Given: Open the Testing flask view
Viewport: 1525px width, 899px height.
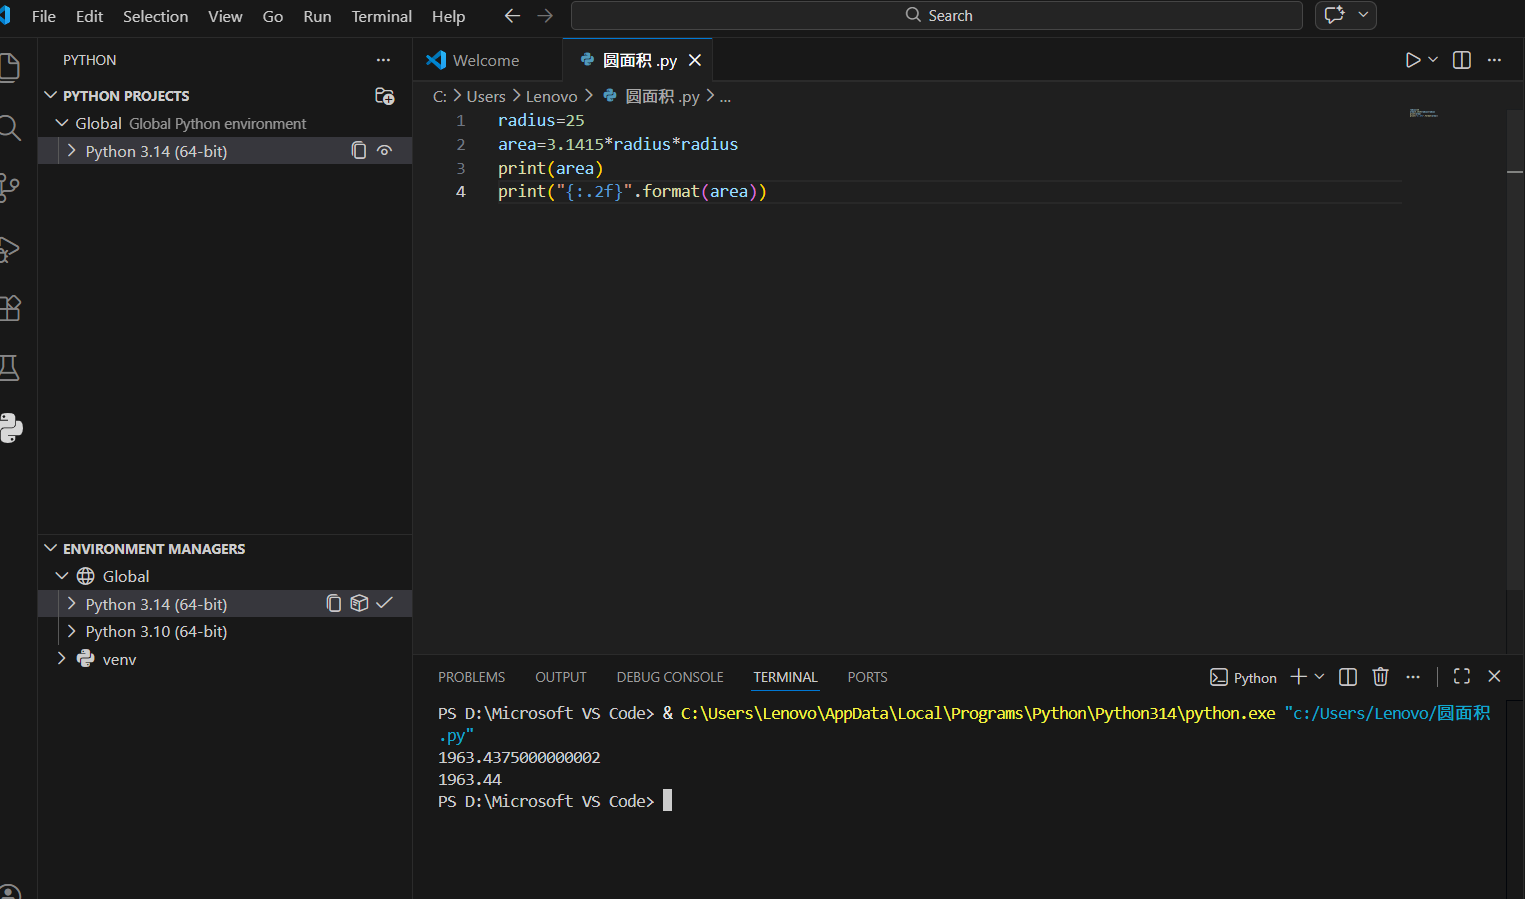Looking at the screenshot, I should 10,368.
